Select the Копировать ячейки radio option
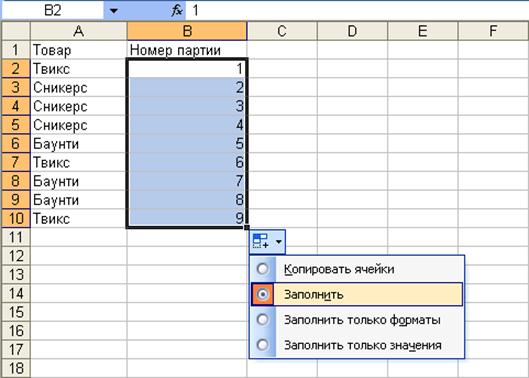The image size is (529, 378). tap(262, 269)
